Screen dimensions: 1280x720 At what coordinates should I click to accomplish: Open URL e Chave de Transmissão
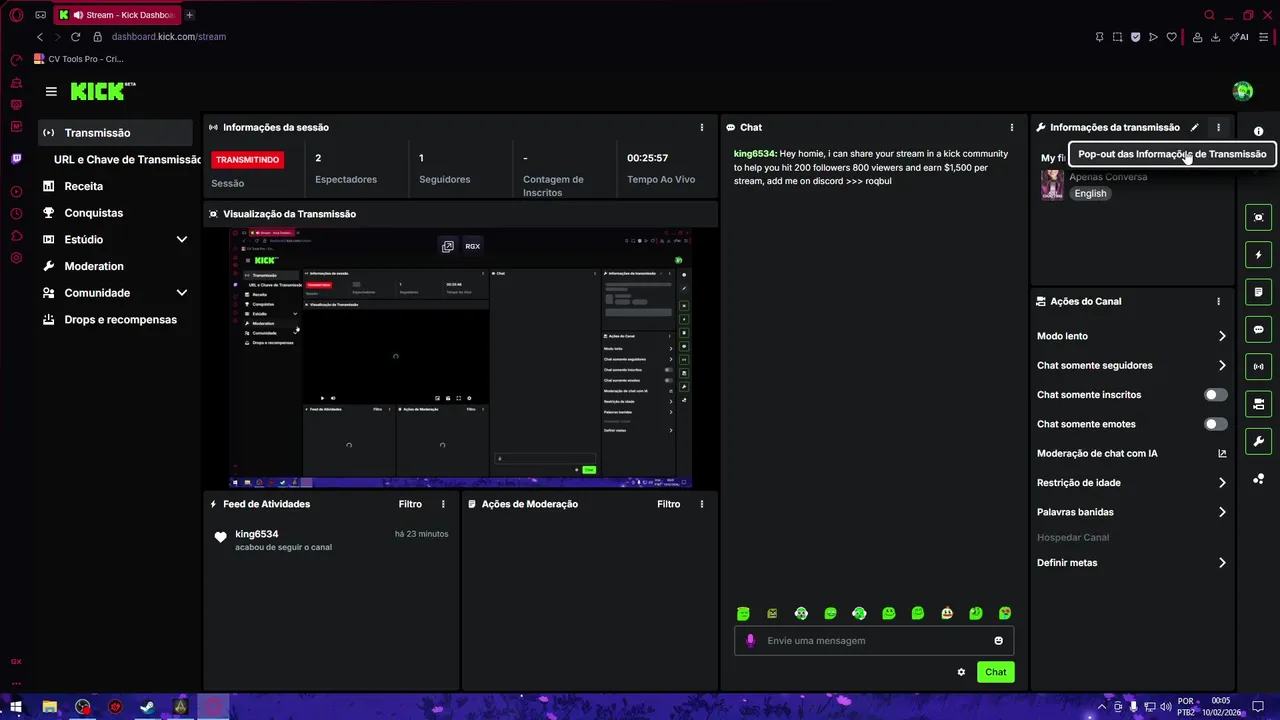(127, 159)
